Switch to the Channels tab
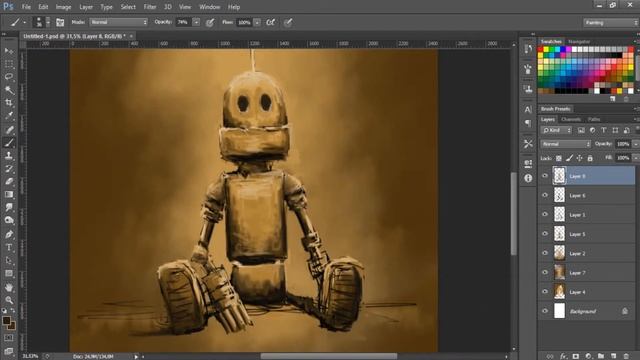Viewport: 640px width, 360px height. pos(571,120)
